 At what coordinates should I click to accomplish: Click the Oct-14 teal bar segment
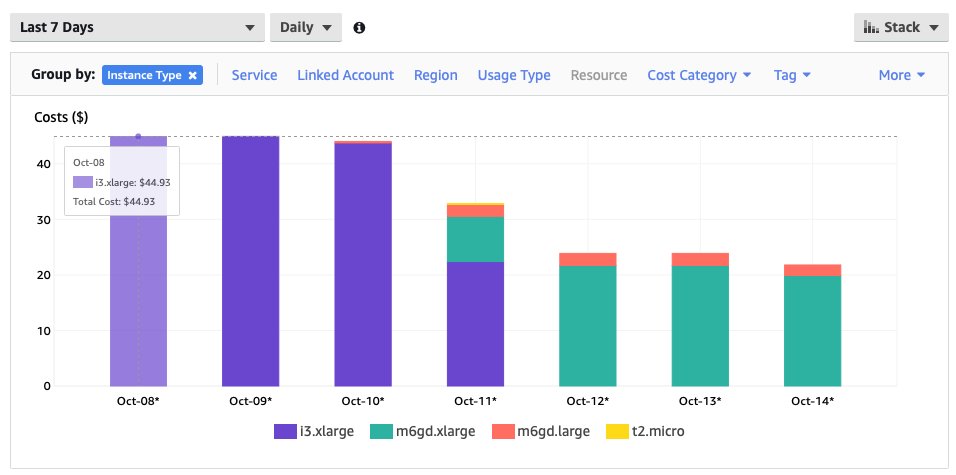click(x=812, y=330)
